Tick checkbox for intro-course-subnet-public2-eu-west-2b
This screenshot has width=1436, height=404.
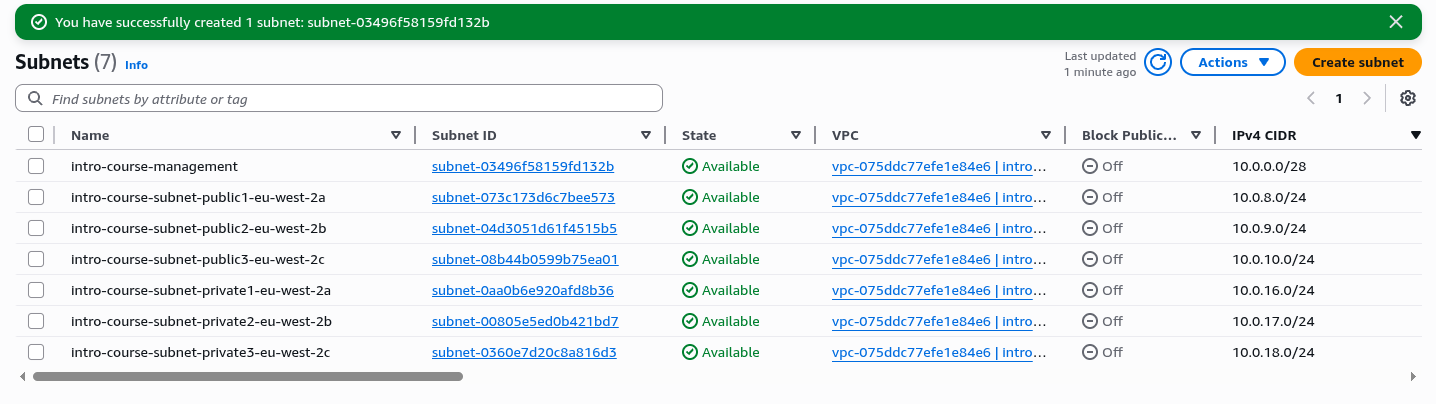tap(36, 228)
